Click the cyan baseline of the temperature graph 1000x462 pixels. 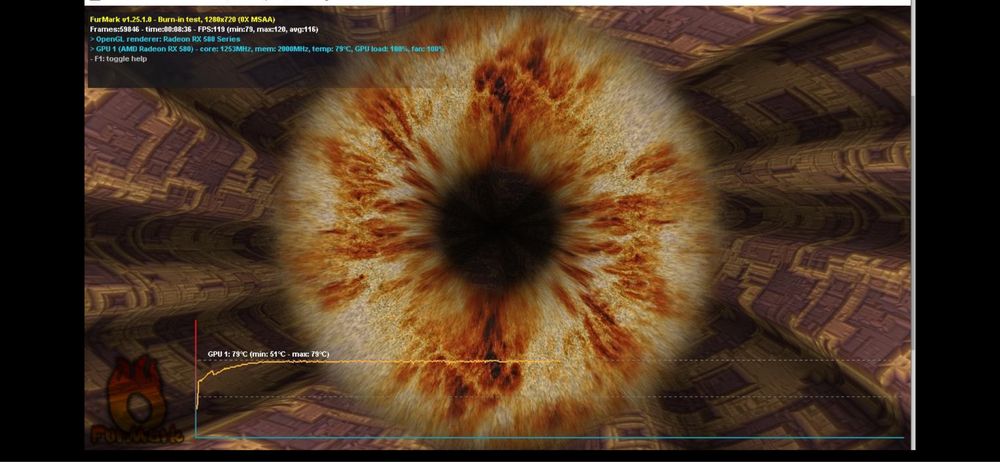click(x=548, y=438)
